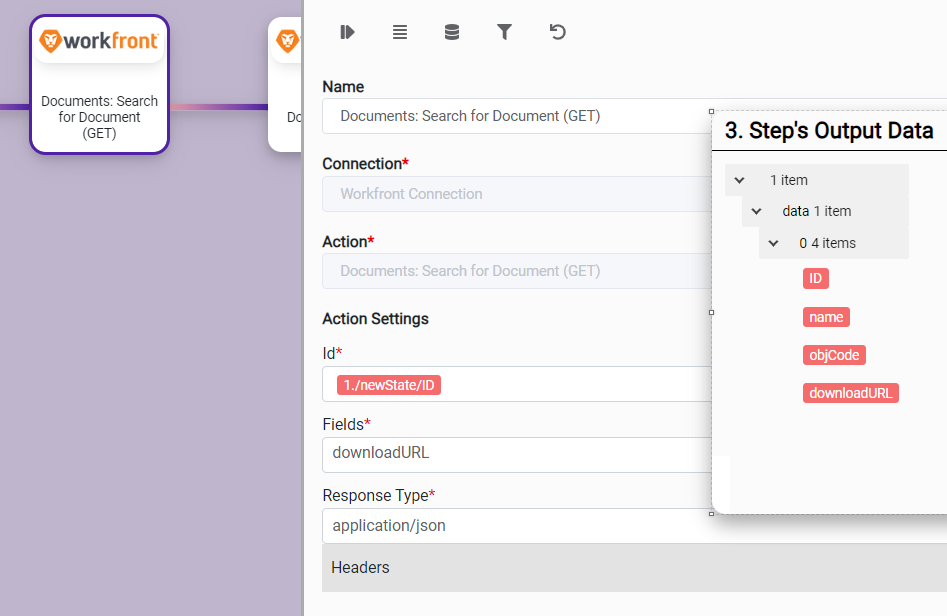947x616 pixels.
Task: Click the downloadURL output data tag
Action: click(850, 393)
